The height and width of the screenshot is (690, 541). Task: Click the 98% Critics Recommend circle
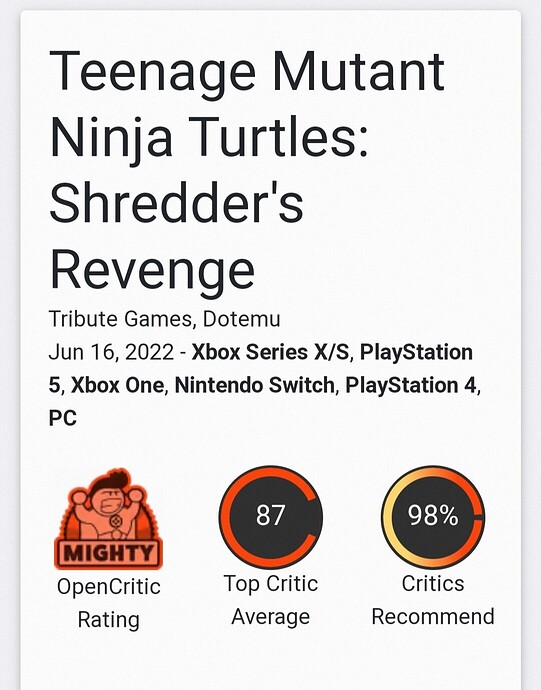[433, 517]
